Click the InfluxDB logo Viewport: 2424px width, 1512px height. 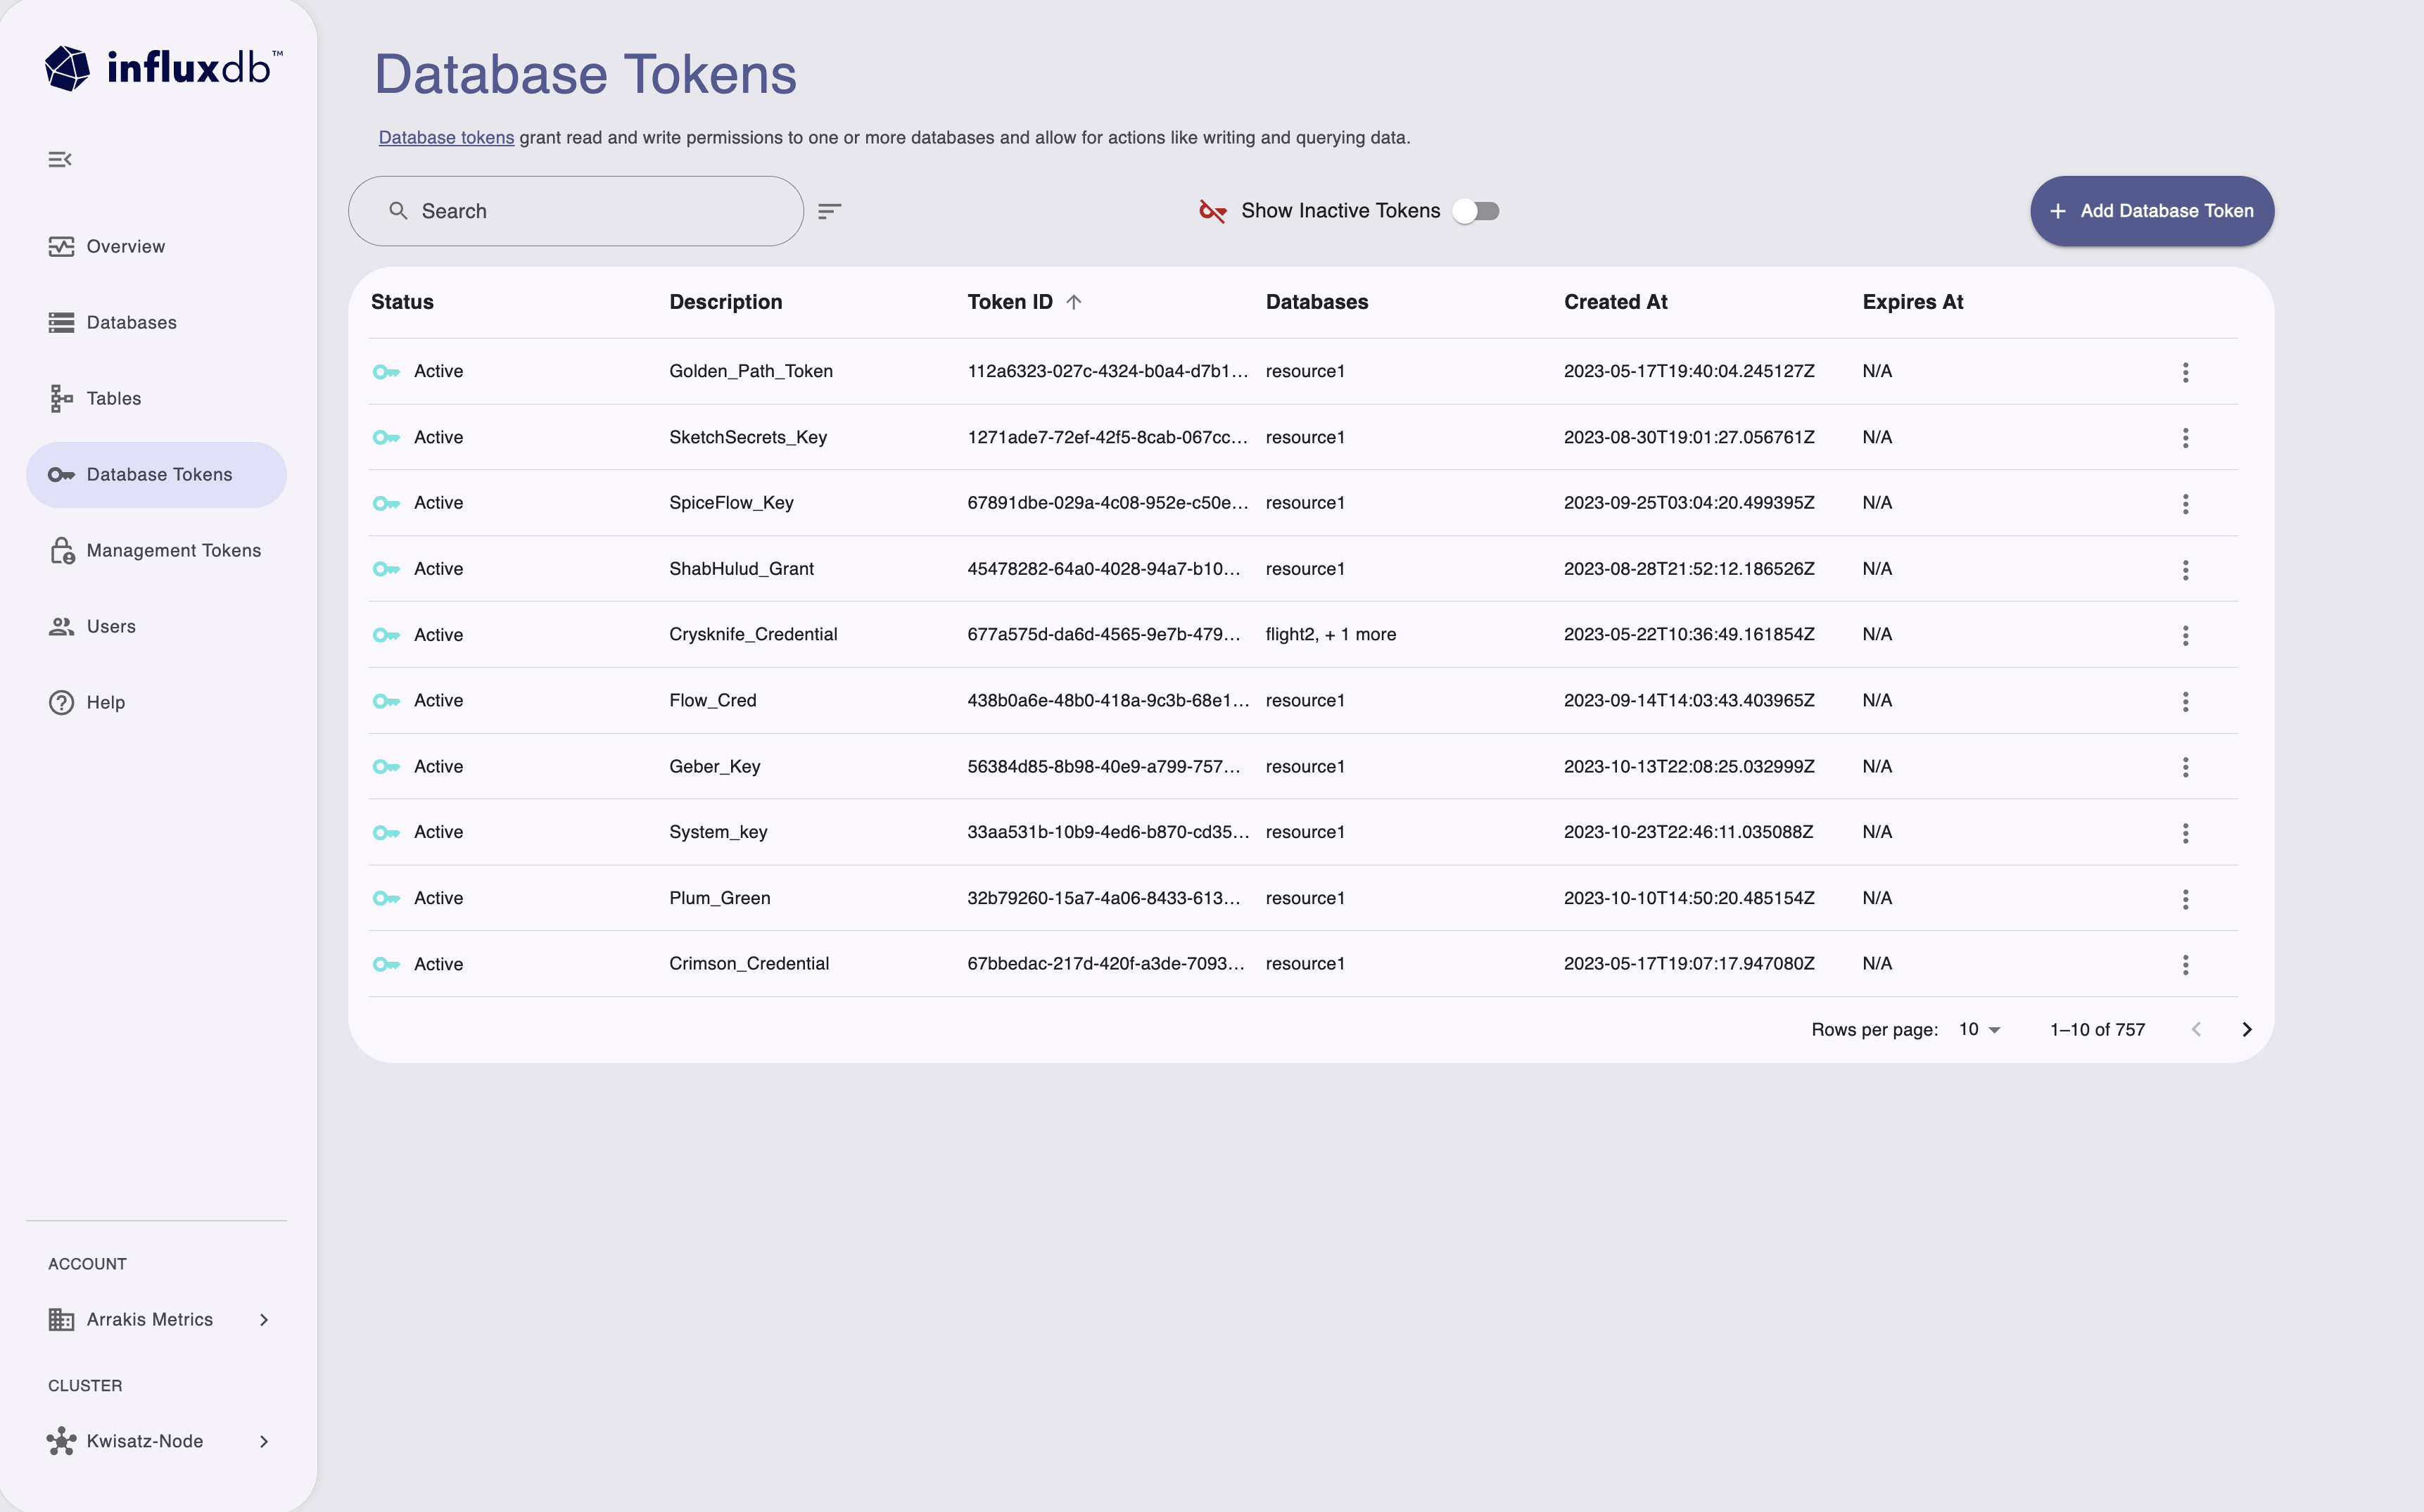point(163,68)
